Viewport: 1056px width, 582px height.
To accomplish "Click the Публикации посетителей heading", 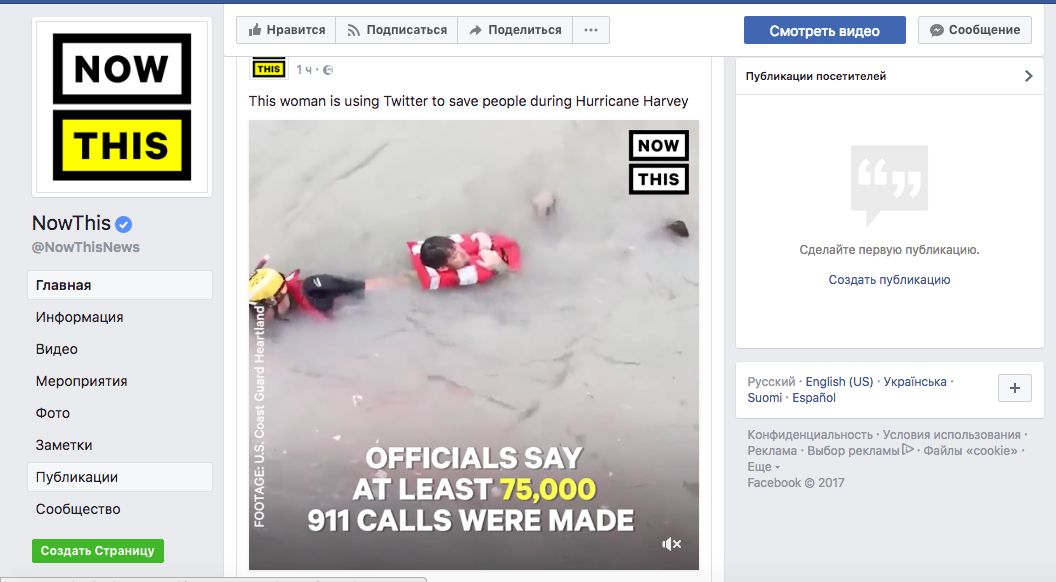I will [x=816, y=76].
